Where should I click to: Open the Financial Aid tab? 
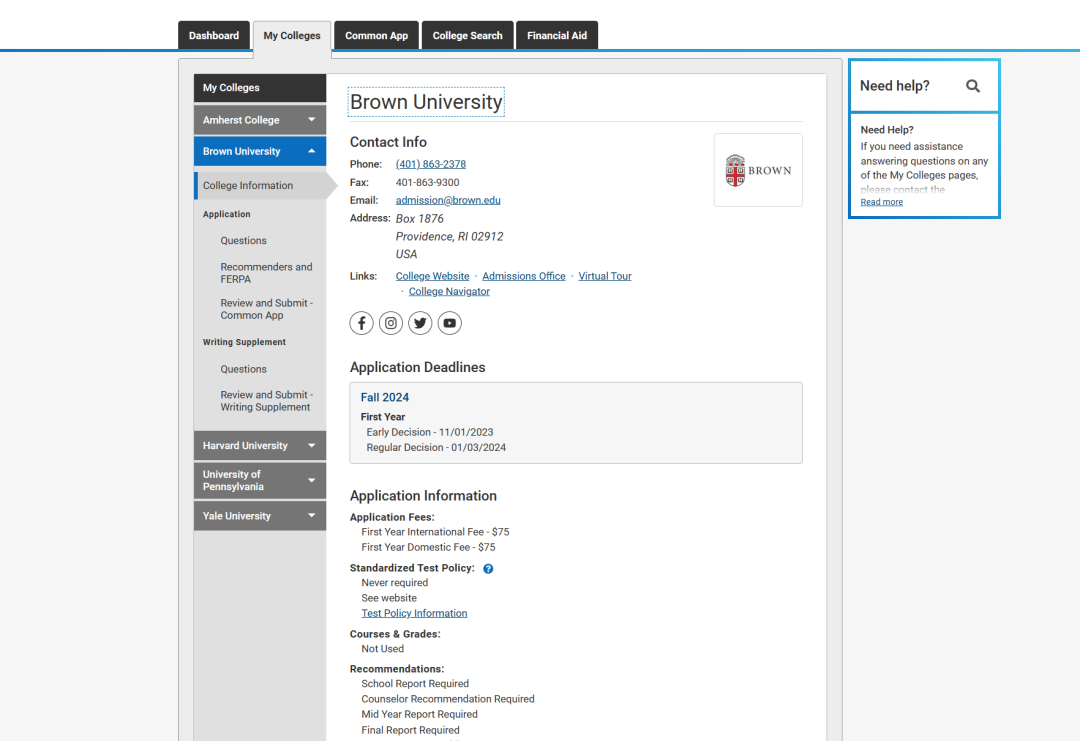pos(557,36)
